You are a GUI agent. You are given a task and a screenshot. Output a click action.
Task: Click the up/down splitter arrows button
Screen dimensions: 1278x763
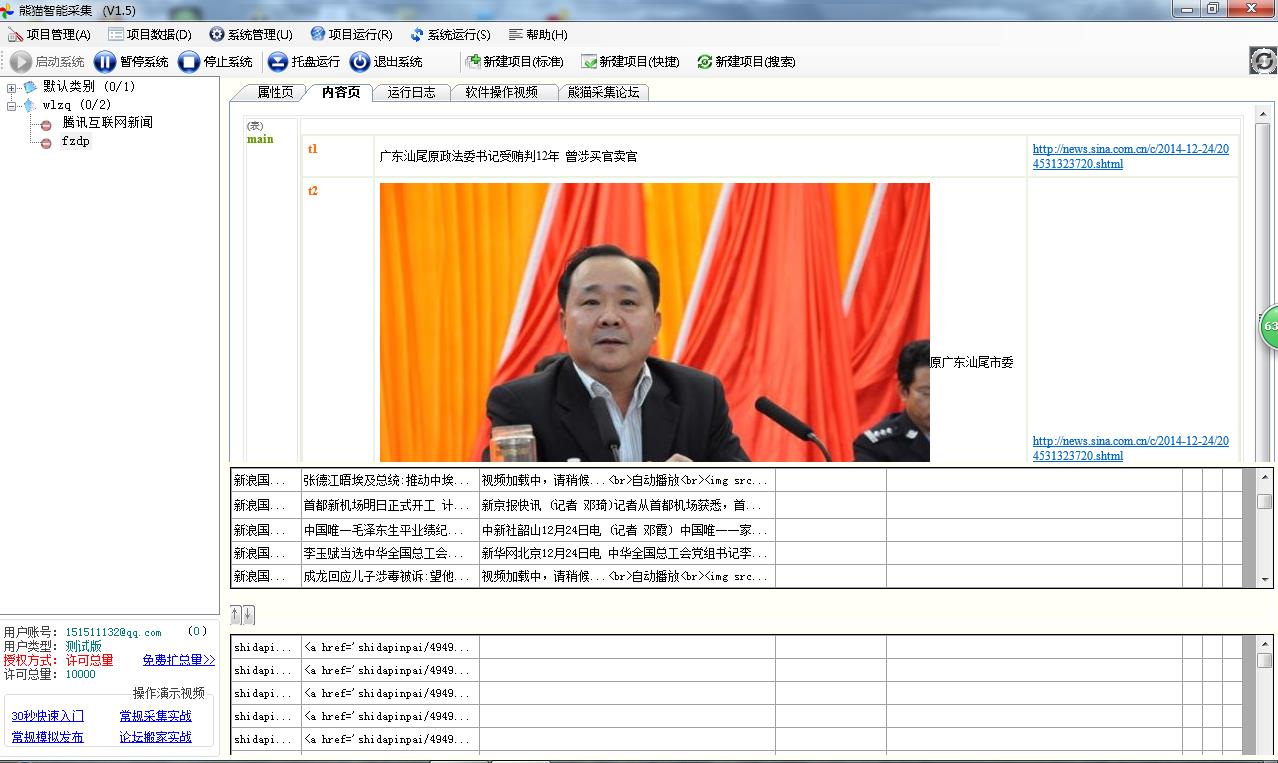pos(242,614)
